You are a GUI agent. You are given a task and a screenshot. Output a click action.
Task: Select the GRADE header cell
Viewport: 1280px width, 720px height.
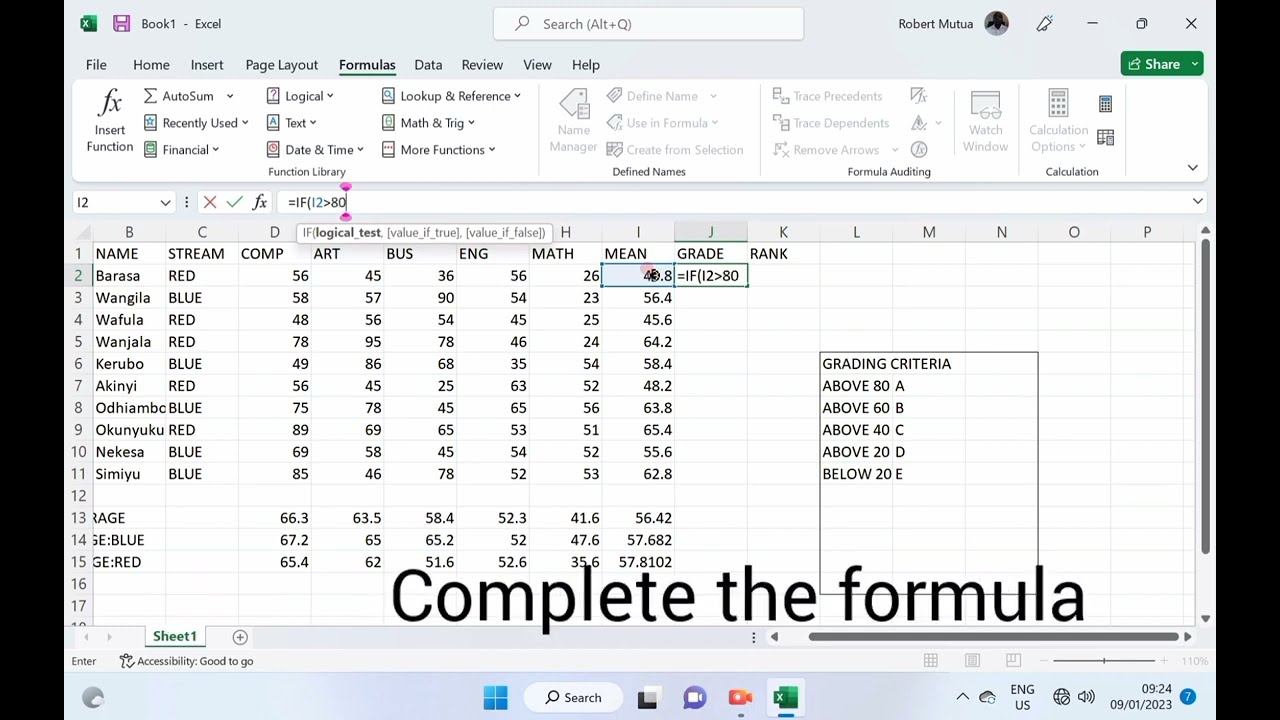click(x=711, y=254)
